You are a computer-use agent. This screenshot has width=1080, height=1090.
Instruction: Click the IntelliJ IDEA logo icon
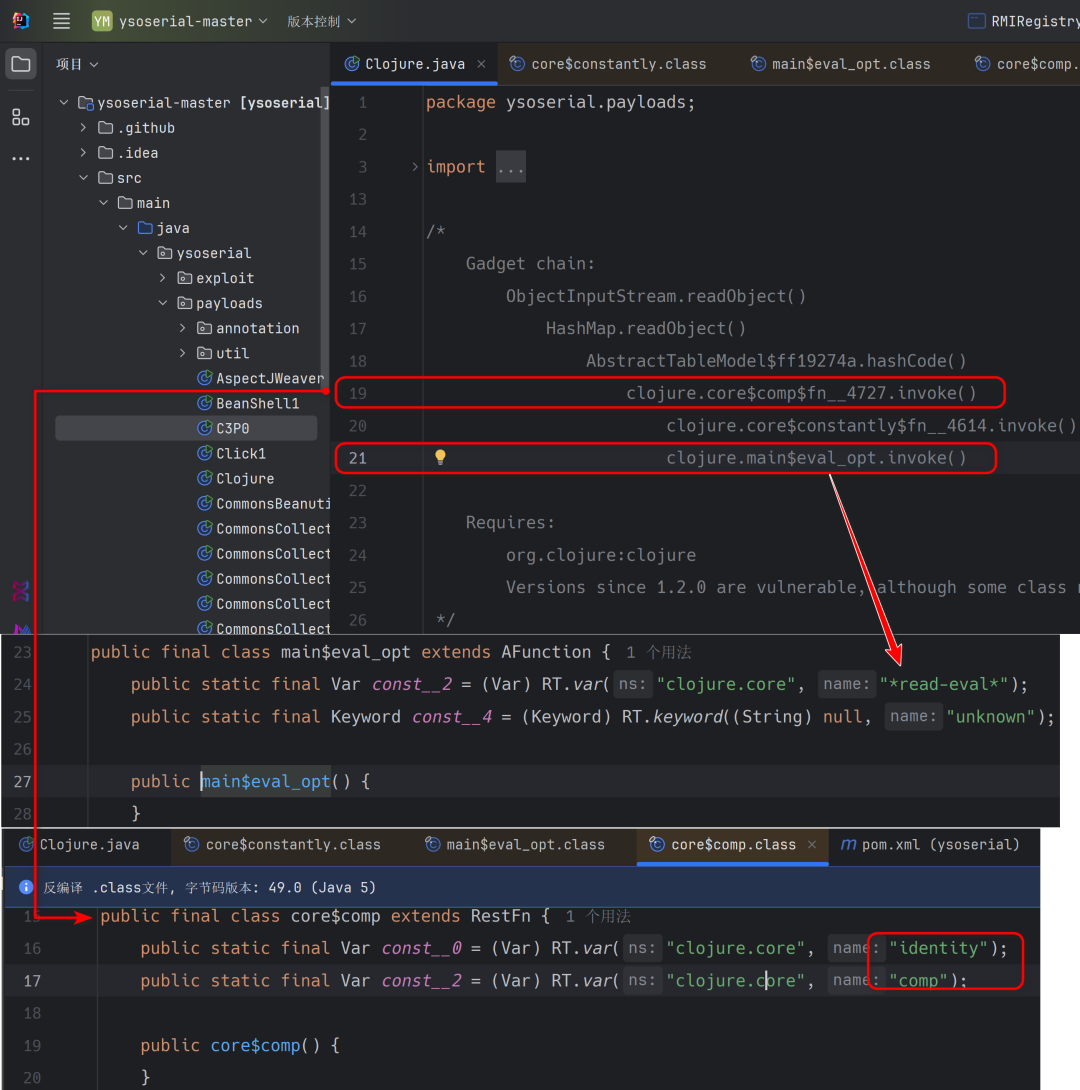(21, 21)
